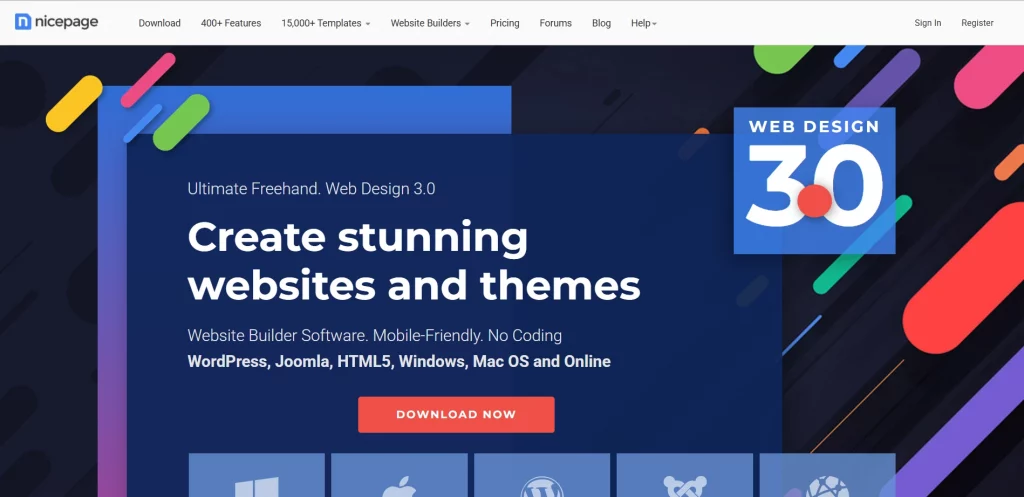Click the Web Design 3.0 badge
The image size is (1024, 497).
(x=814, y=180)
